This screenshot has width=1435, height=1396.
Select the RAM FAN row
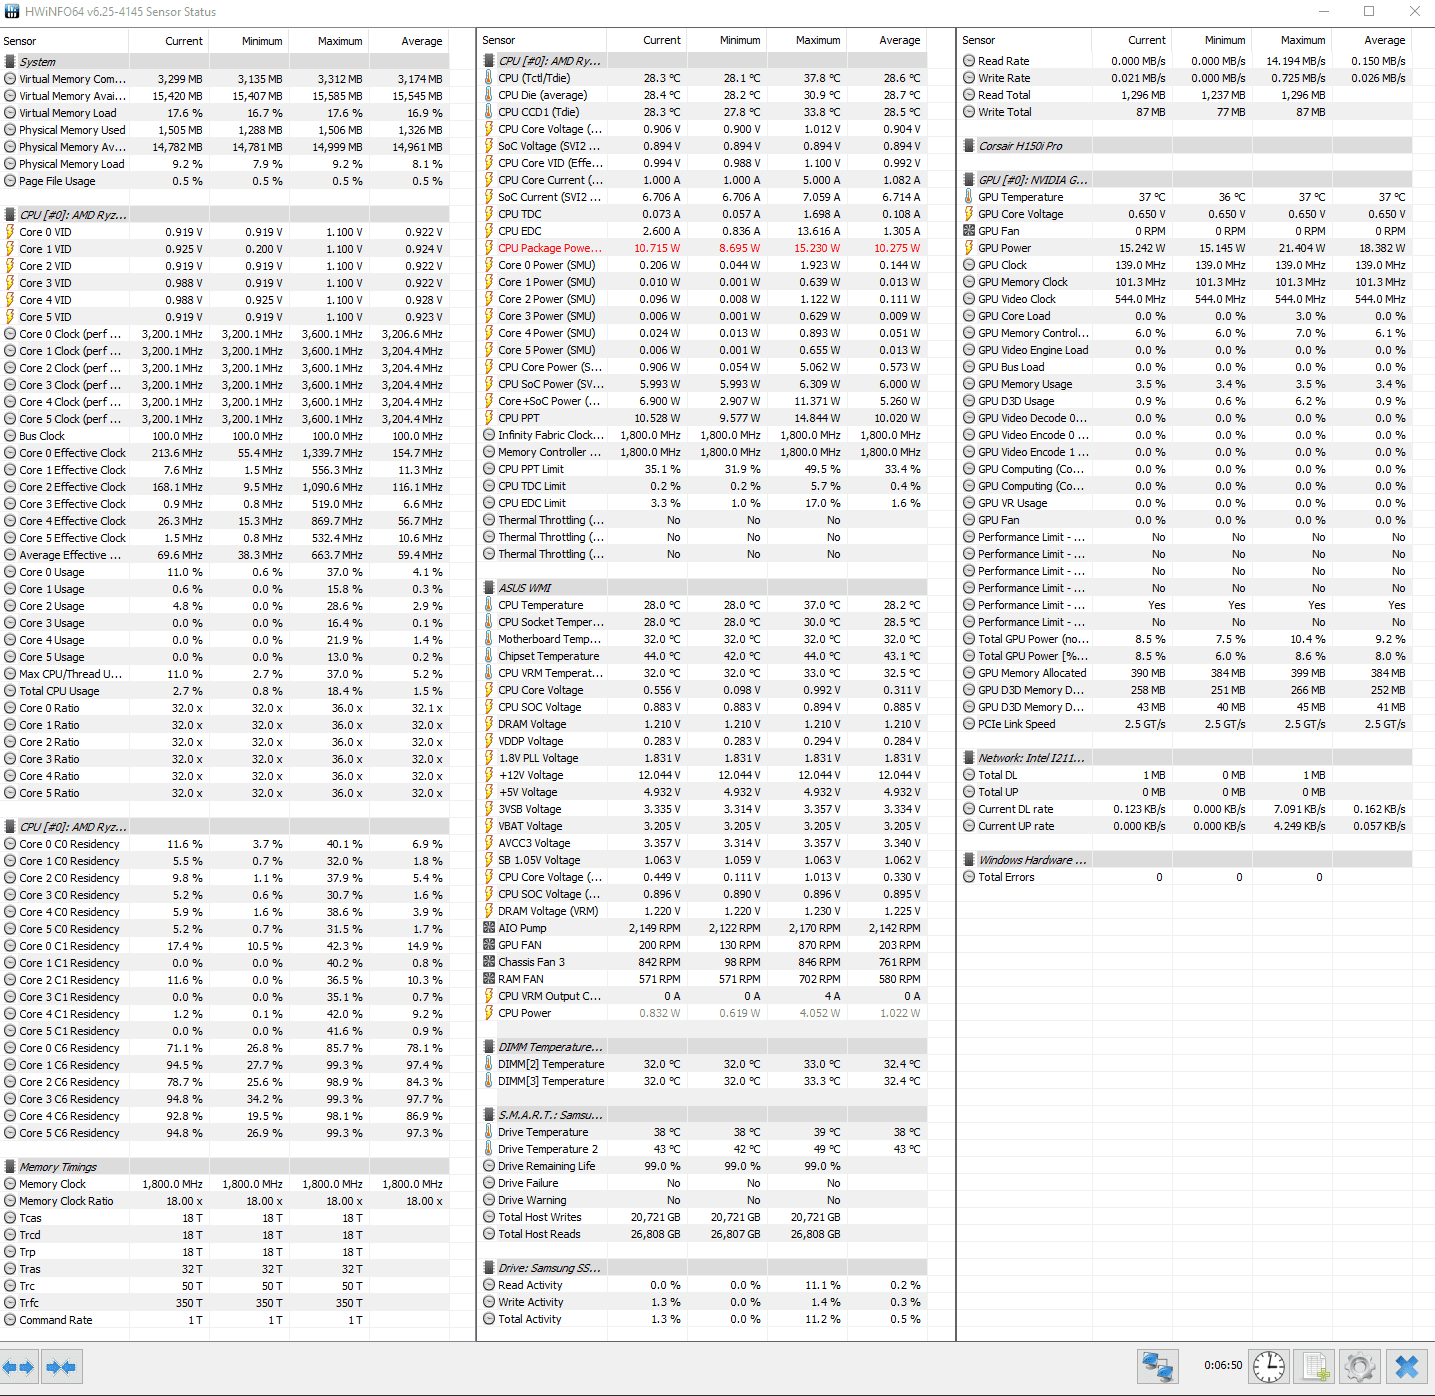coord(704,979)
